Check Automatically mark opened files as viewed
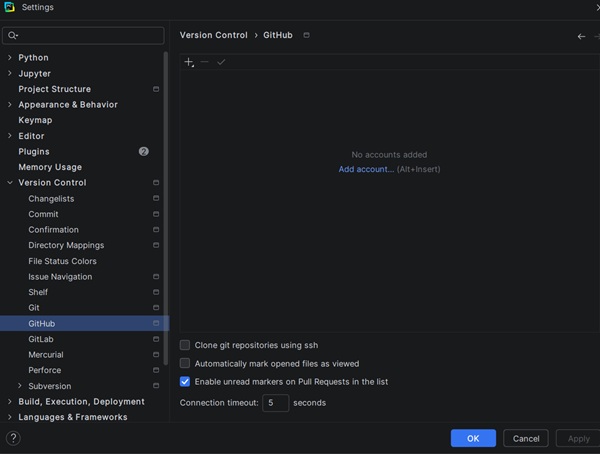The image size is (600, 454). point(185,364)
